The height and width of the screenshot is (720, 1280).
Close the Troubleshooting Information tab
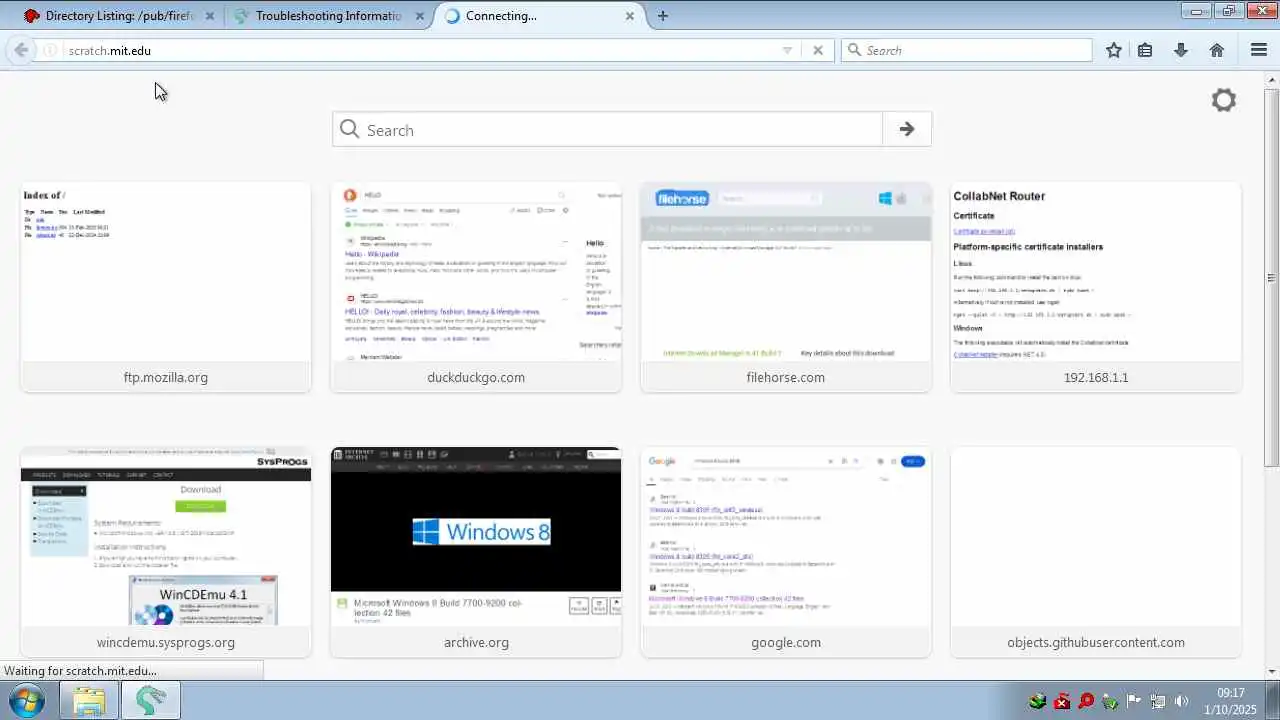coord(420,16)
